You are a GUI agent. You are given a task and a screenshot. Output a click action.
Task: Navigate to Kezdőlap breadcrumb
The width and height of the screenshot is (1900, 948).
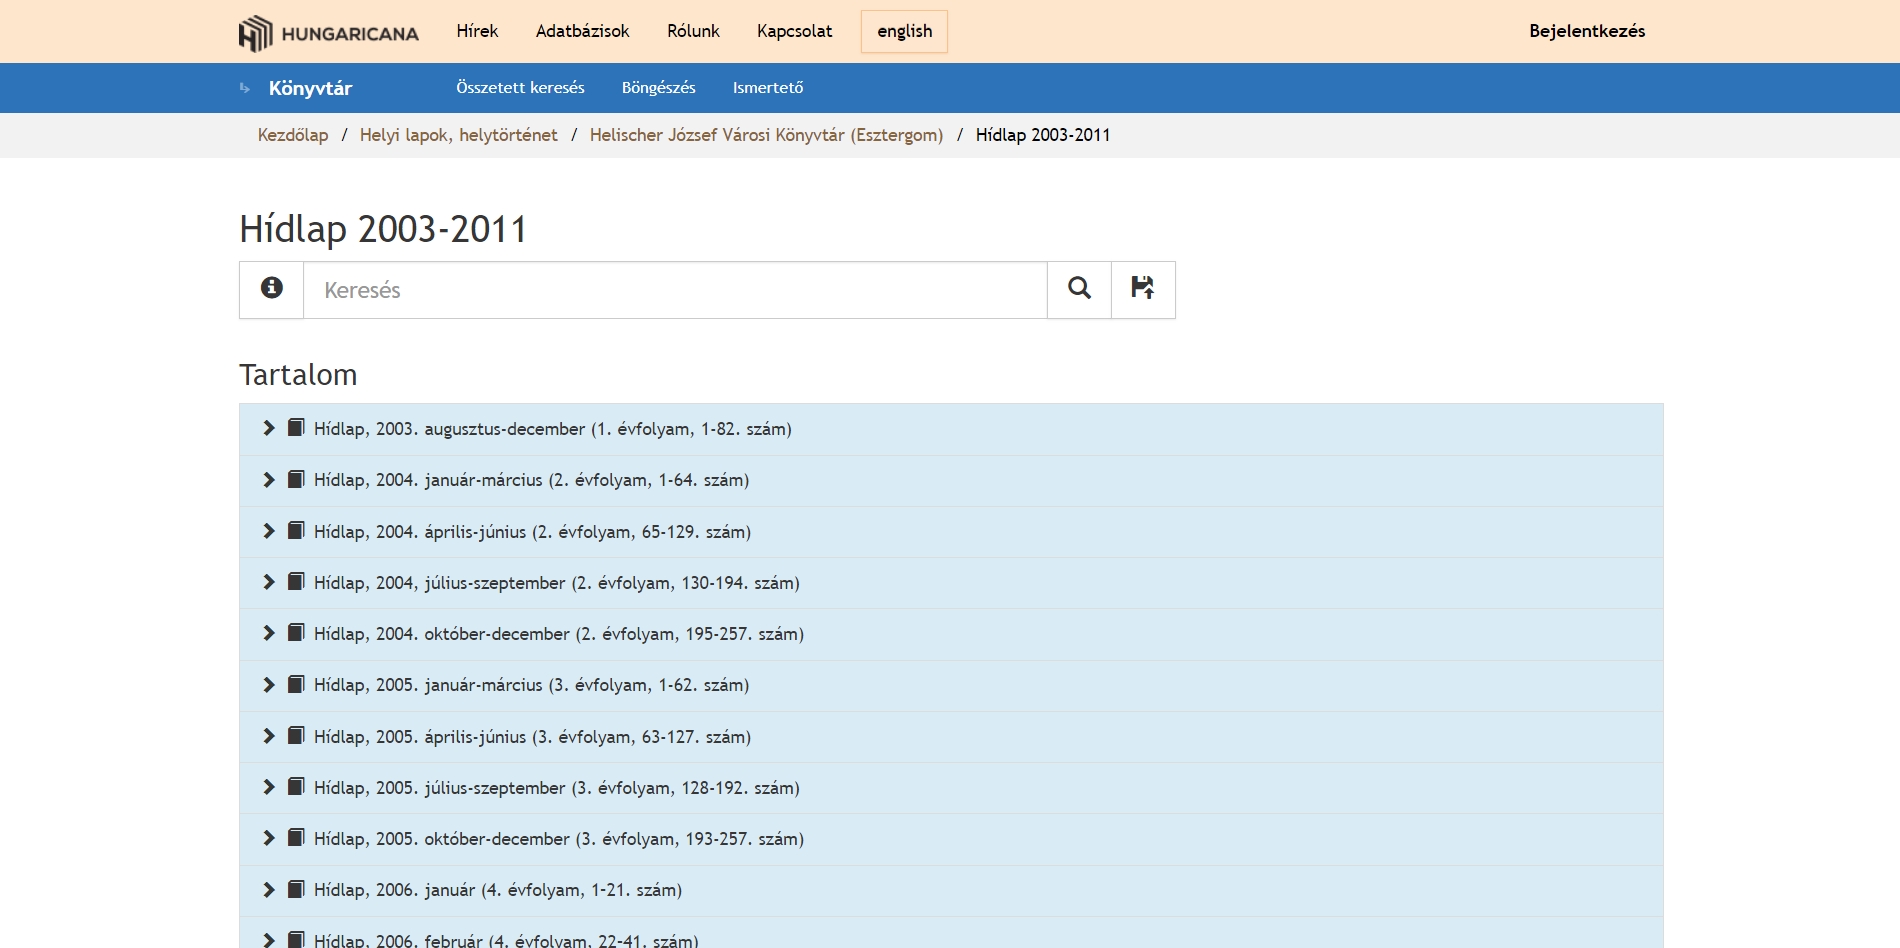tap(292, 135)
